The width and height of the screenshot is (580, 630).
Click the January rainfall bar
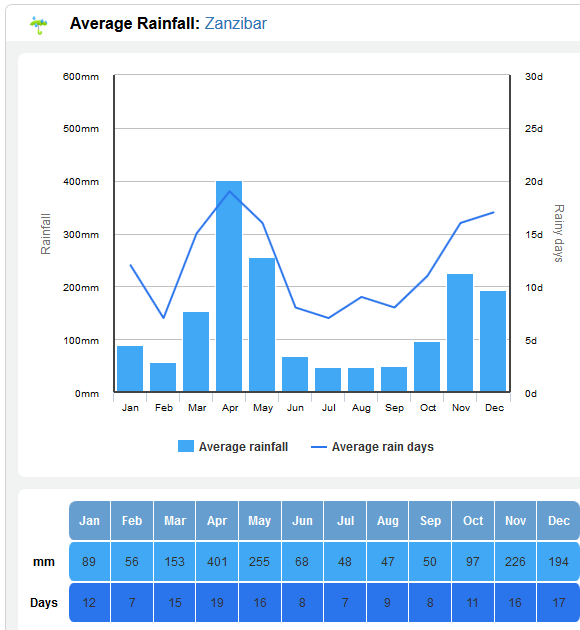pos(130,368)
